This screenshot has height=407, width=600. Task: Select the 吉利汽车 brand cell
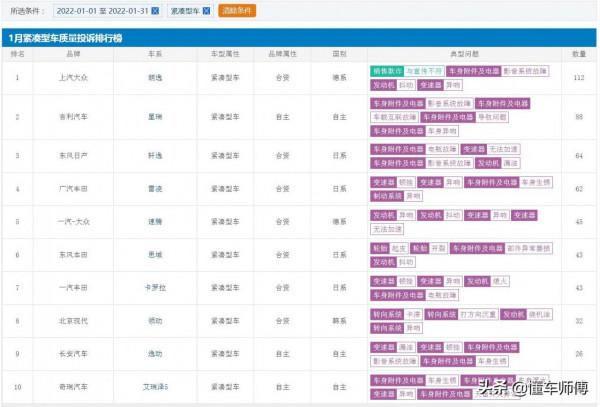(x=73, y=117)
